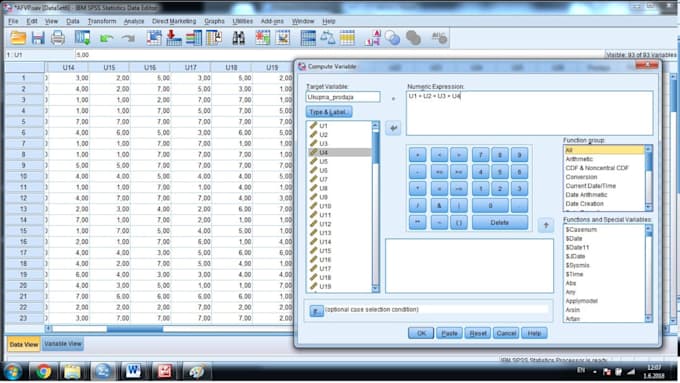680x383 pixels.
Task: Open the Recall recently used dialogs icon
Action: coord(82,38)
